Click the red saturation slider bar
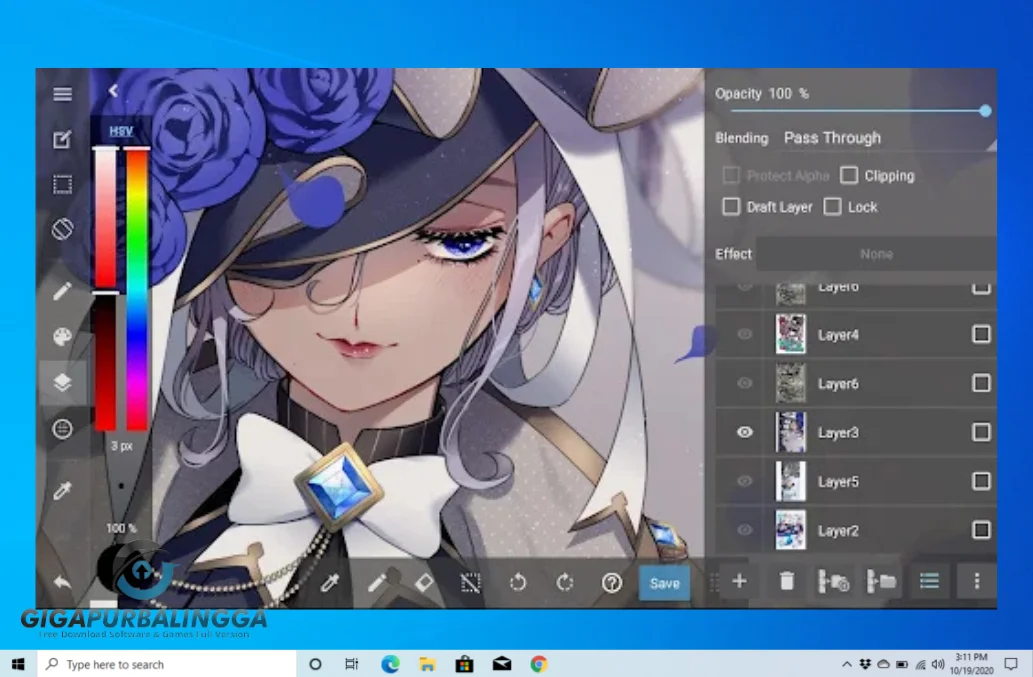This screenshot has height=677, width=1033. click(105, 219)
